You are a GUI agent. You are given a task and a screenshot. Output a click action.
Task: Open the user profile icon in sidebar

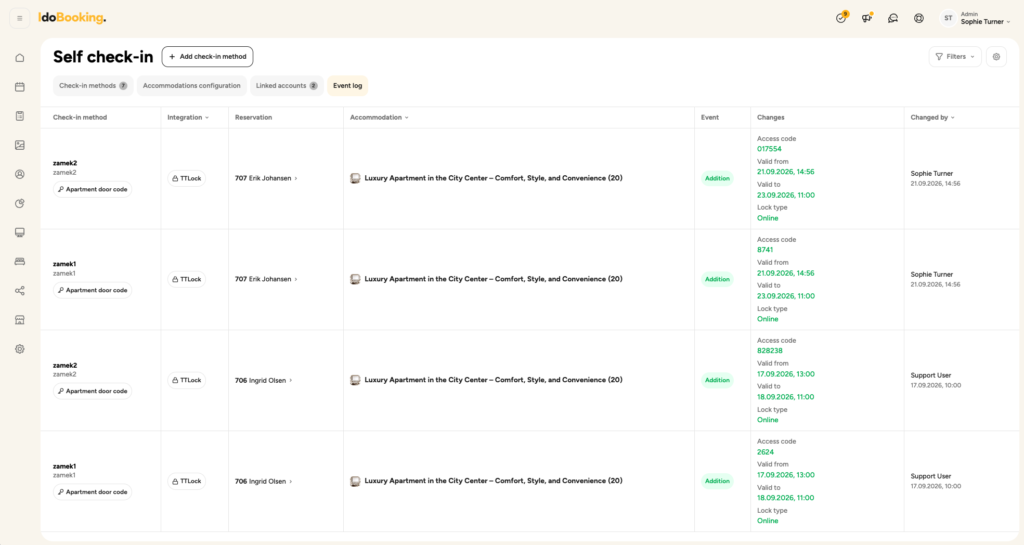20,174
